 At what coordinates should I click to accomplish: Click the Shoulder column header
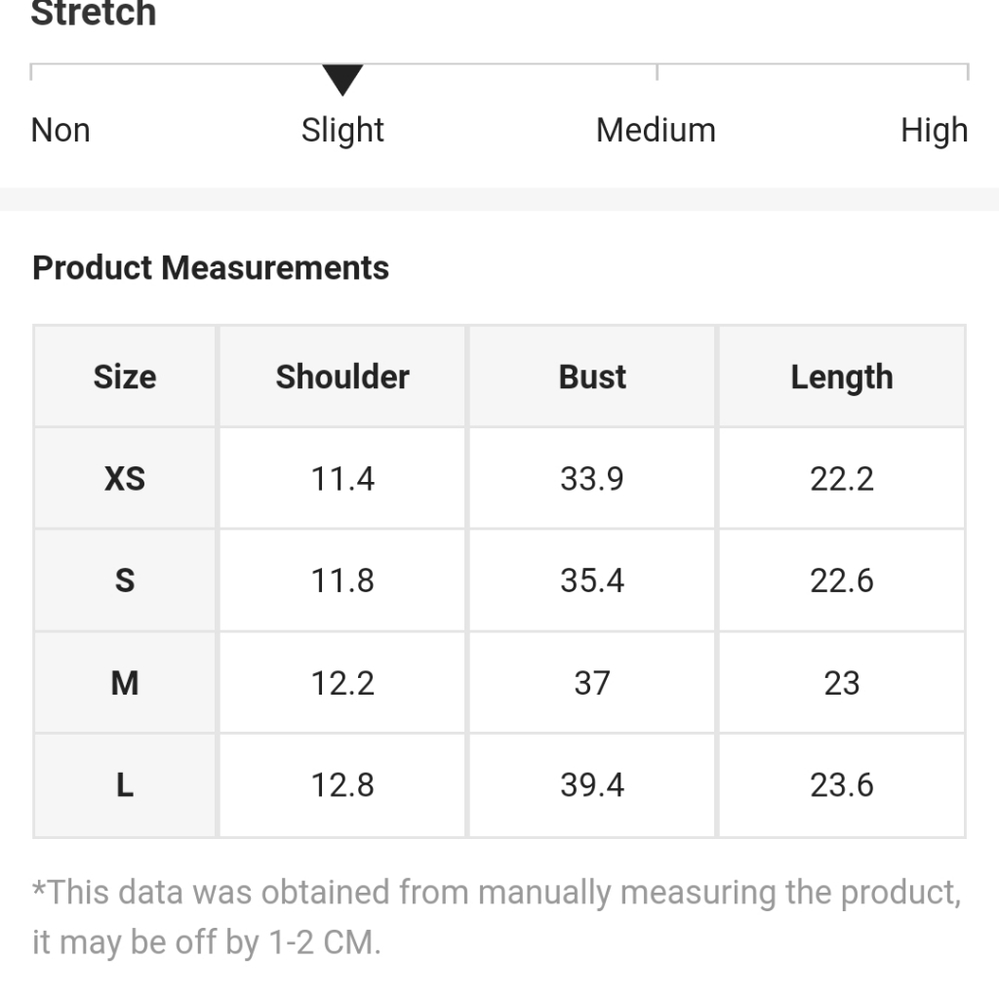tap(343, 377)
